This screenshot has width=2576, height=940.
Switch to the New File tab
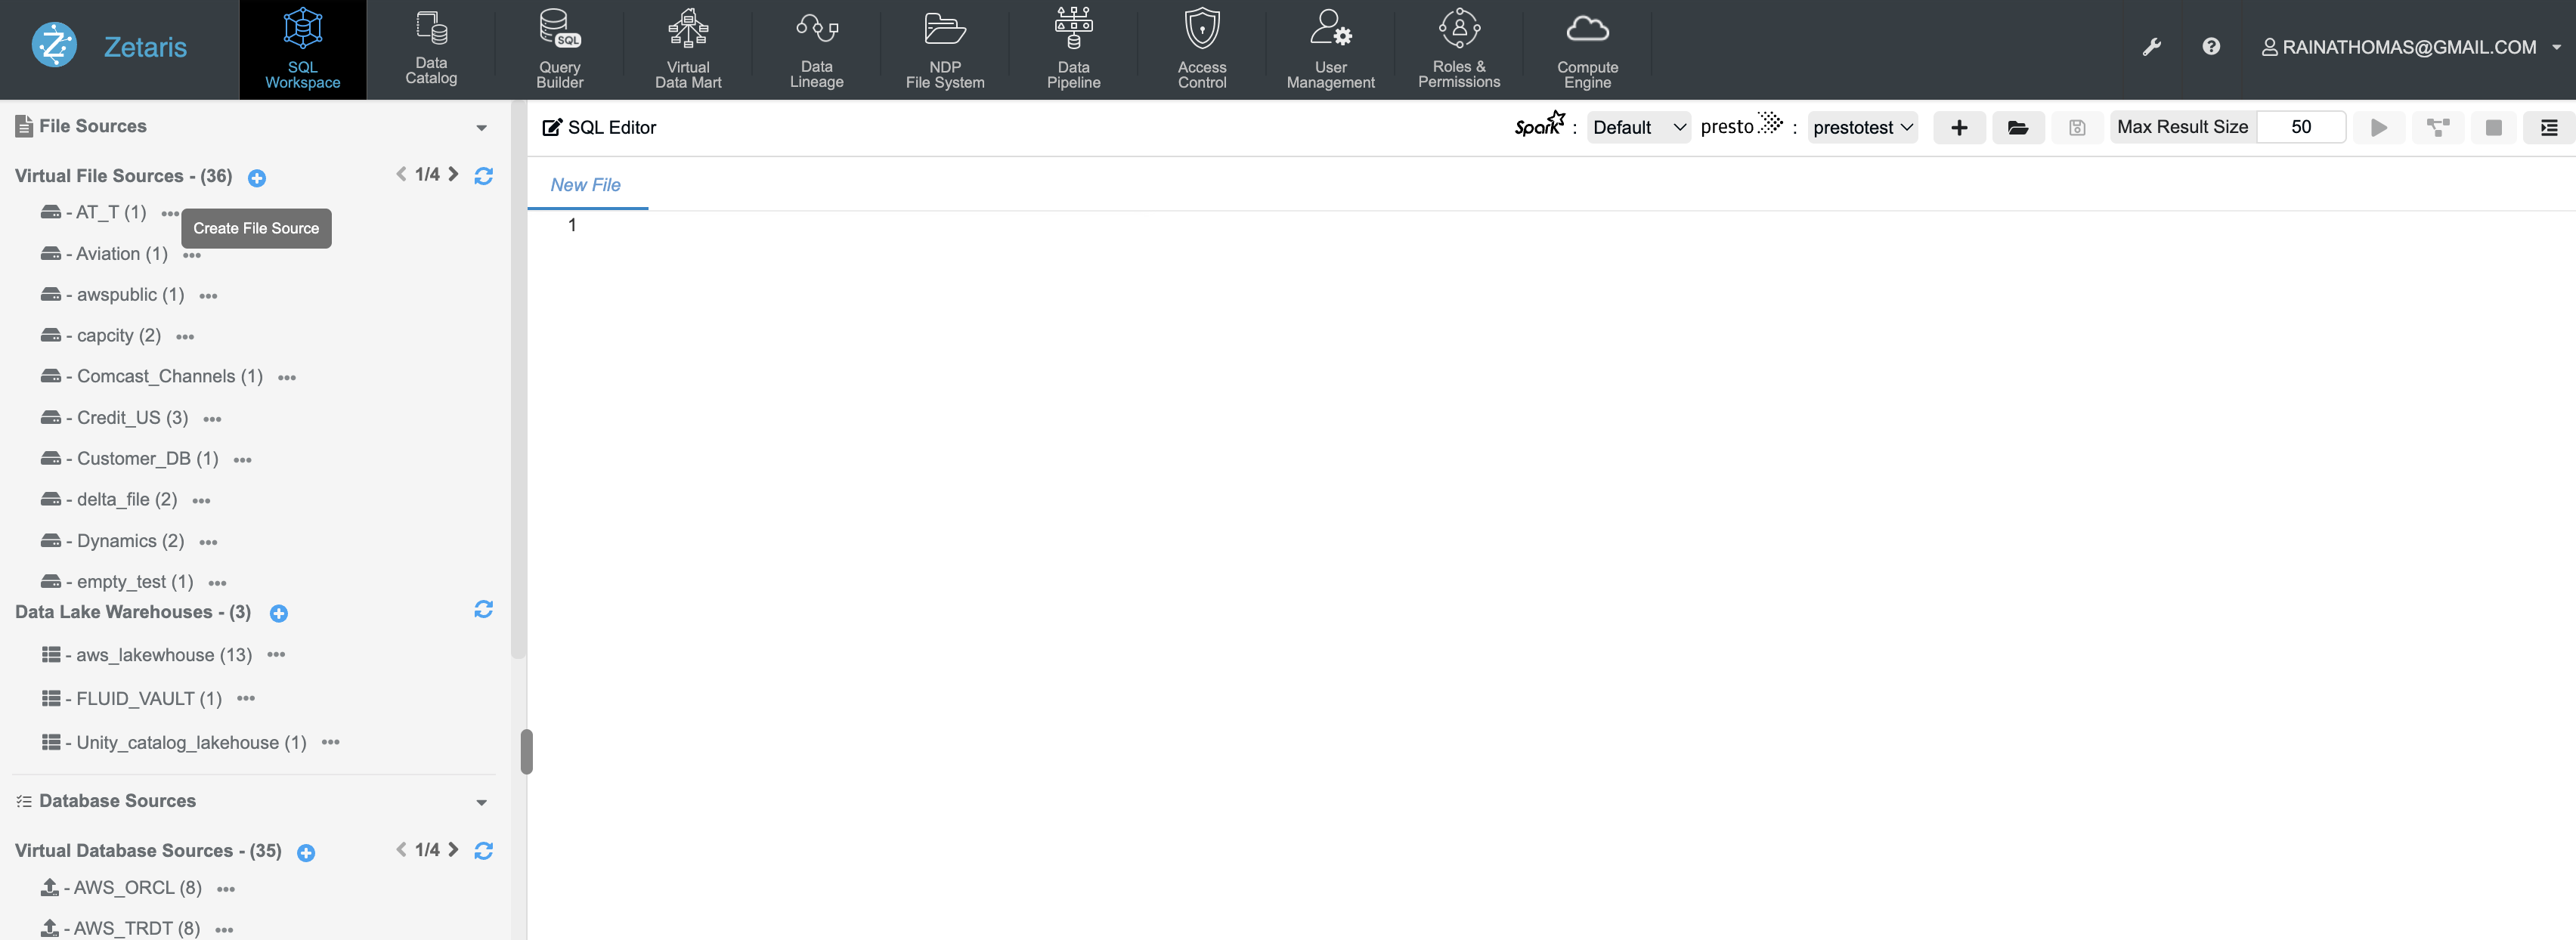[x=585, y=185]
